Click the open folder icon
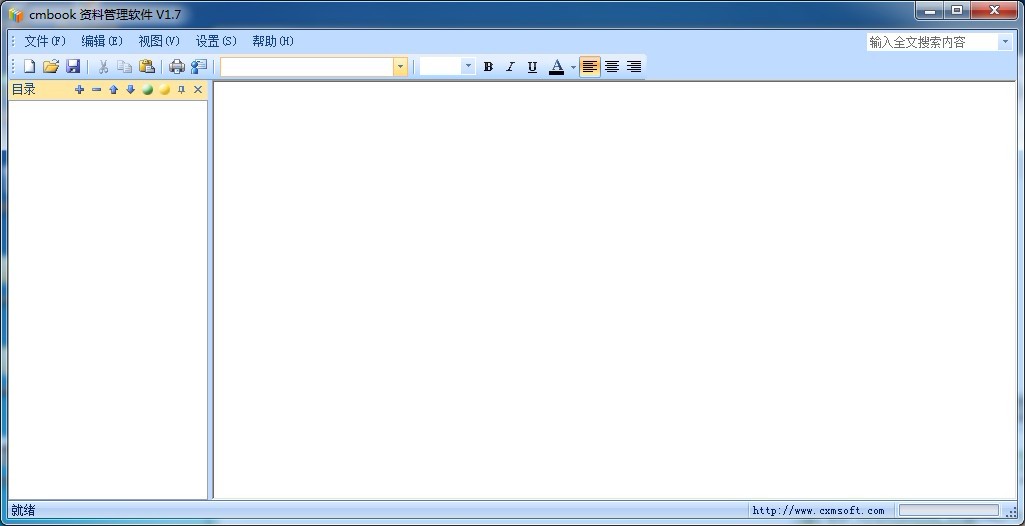Viewport: 1025px width, 526px height. click(x=51, y=67)
